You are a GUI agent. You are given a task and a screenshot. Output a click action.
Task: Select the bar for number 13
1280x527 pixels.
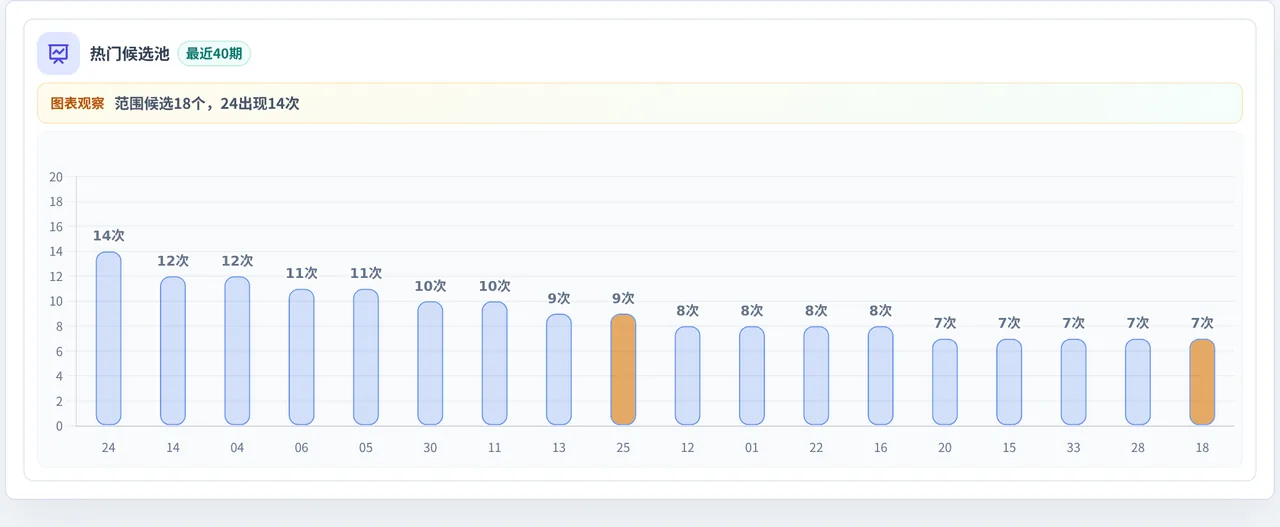[559, 370]
